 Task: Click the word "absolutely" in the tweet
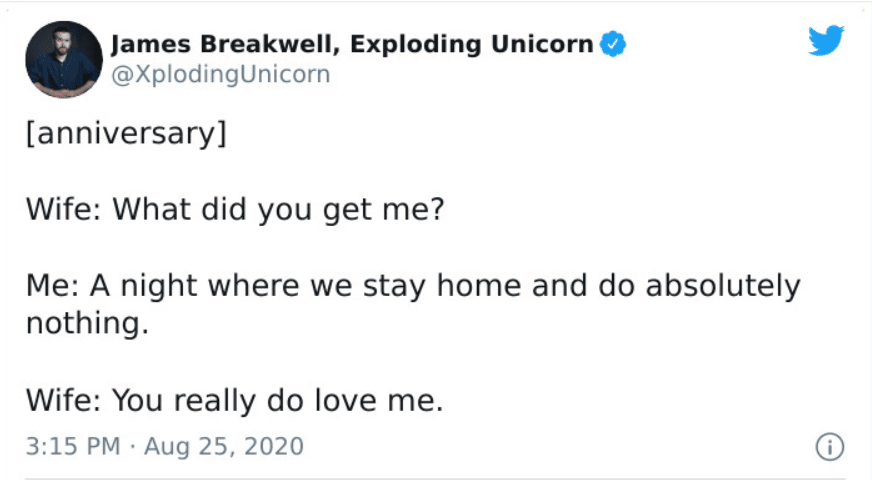[x=722, y=286]
